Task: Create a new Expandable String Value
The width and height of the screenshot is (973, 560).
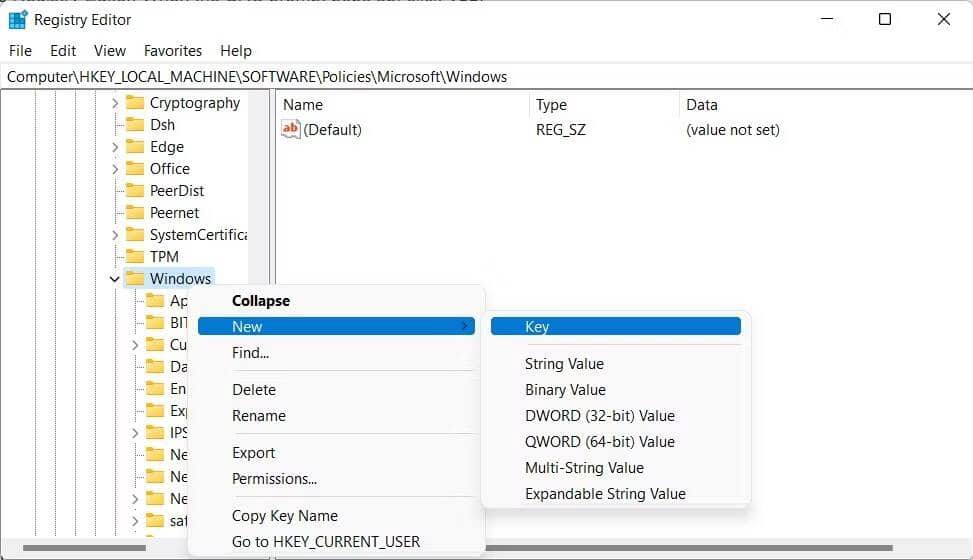Action: pos(616,494)
